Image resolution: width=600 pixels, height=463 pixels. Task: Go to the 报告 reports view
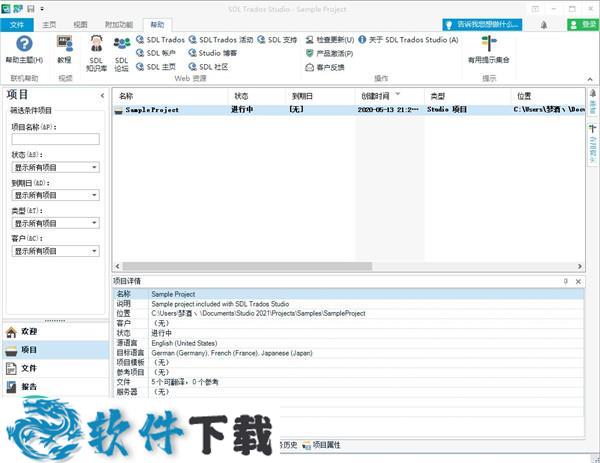pos(56,387)
